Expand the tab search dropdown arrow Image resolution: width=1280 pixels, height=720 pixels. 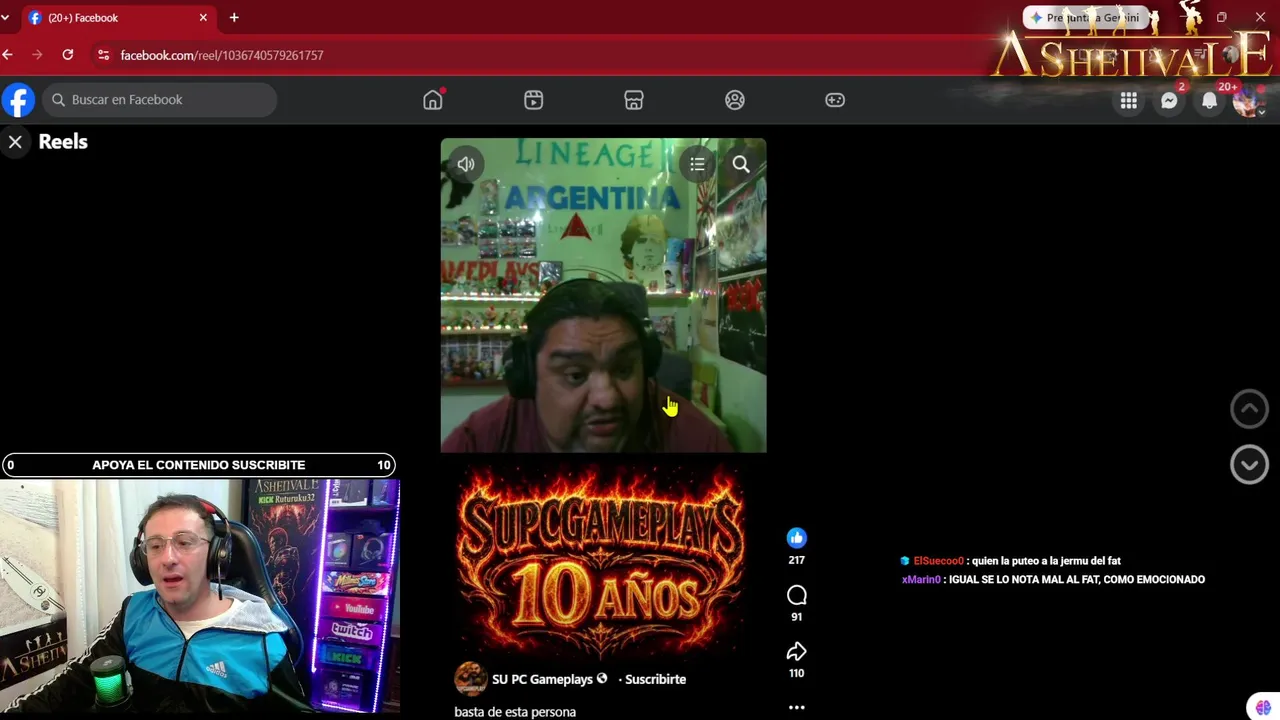pos(5,18)
